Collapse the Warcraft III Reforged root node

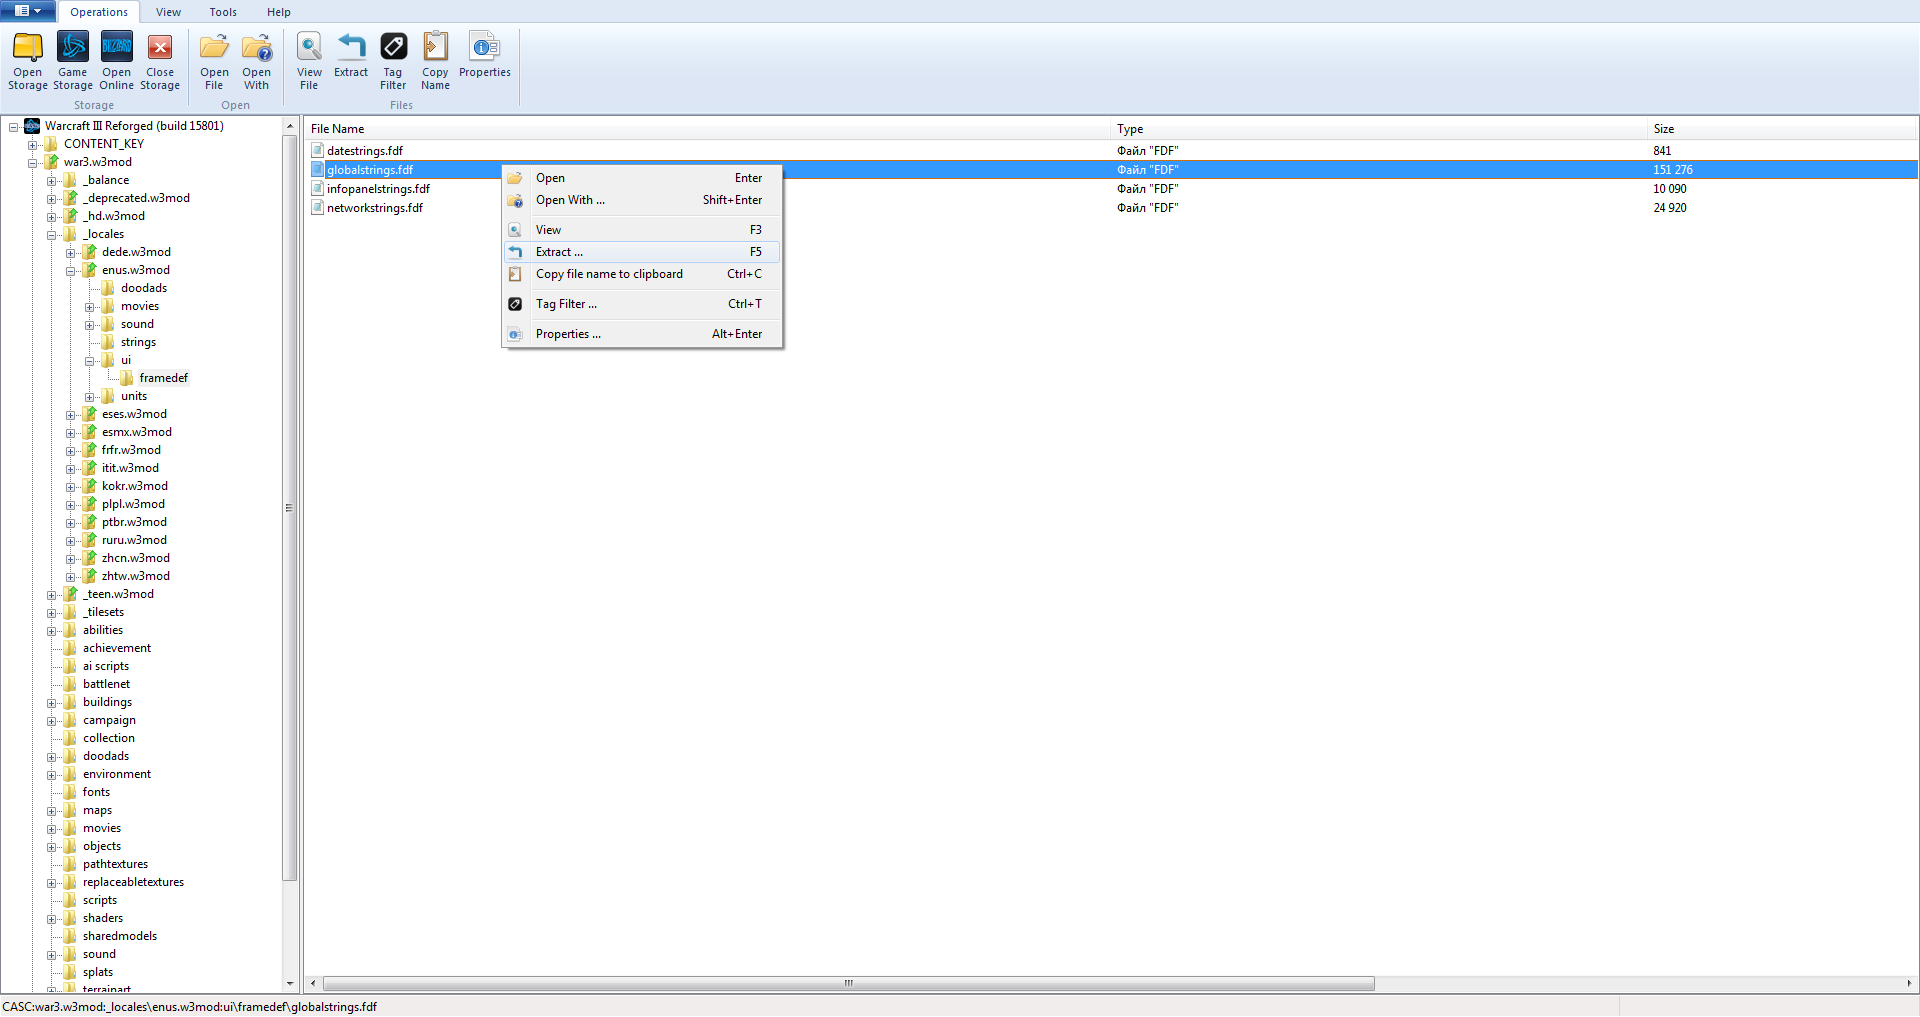click(x=13, y=127)
